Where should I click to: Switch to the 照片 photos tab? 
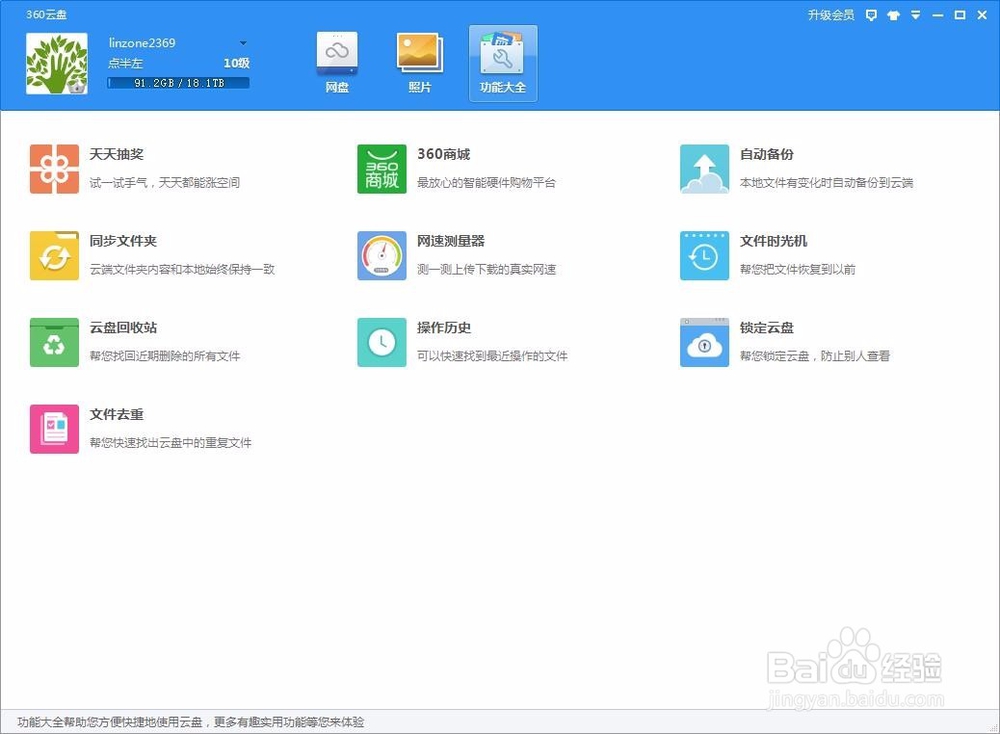tap(420, 62)
